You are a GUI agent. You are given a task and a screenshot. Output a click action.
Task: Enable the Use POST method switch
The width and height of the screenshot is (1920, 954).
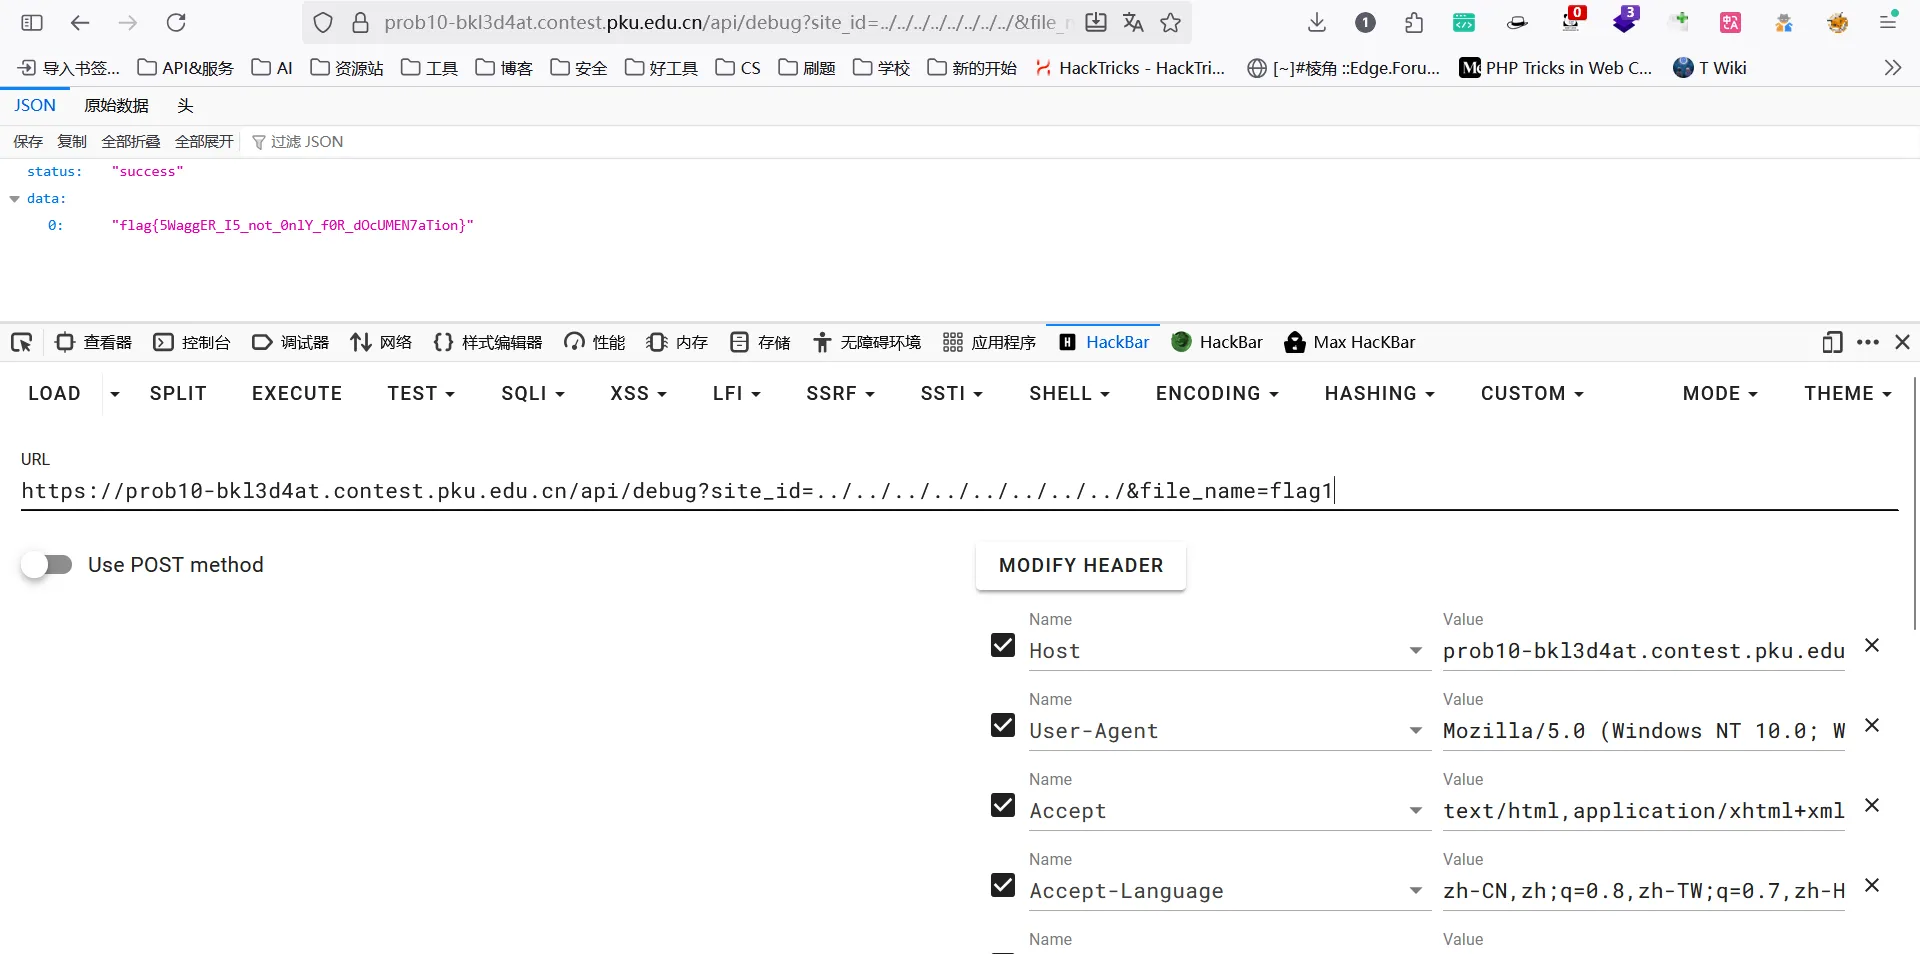coord(47,565)
